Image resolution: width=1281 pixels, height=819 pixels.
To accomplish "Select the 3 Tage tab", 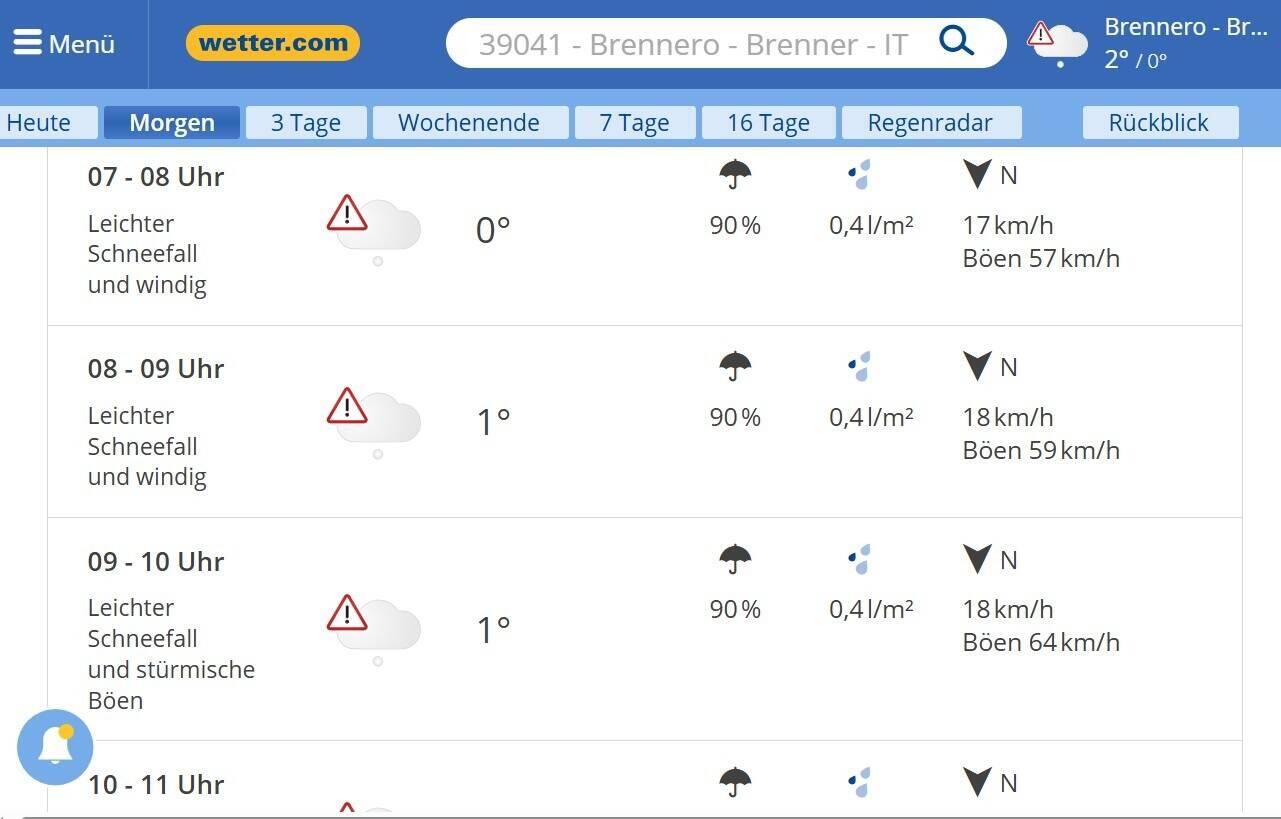I will (306, 123).
